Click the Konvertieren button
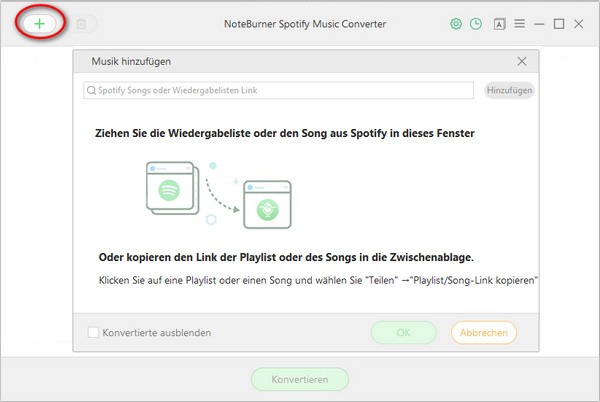Screen dimensions: 600x402 300,379
